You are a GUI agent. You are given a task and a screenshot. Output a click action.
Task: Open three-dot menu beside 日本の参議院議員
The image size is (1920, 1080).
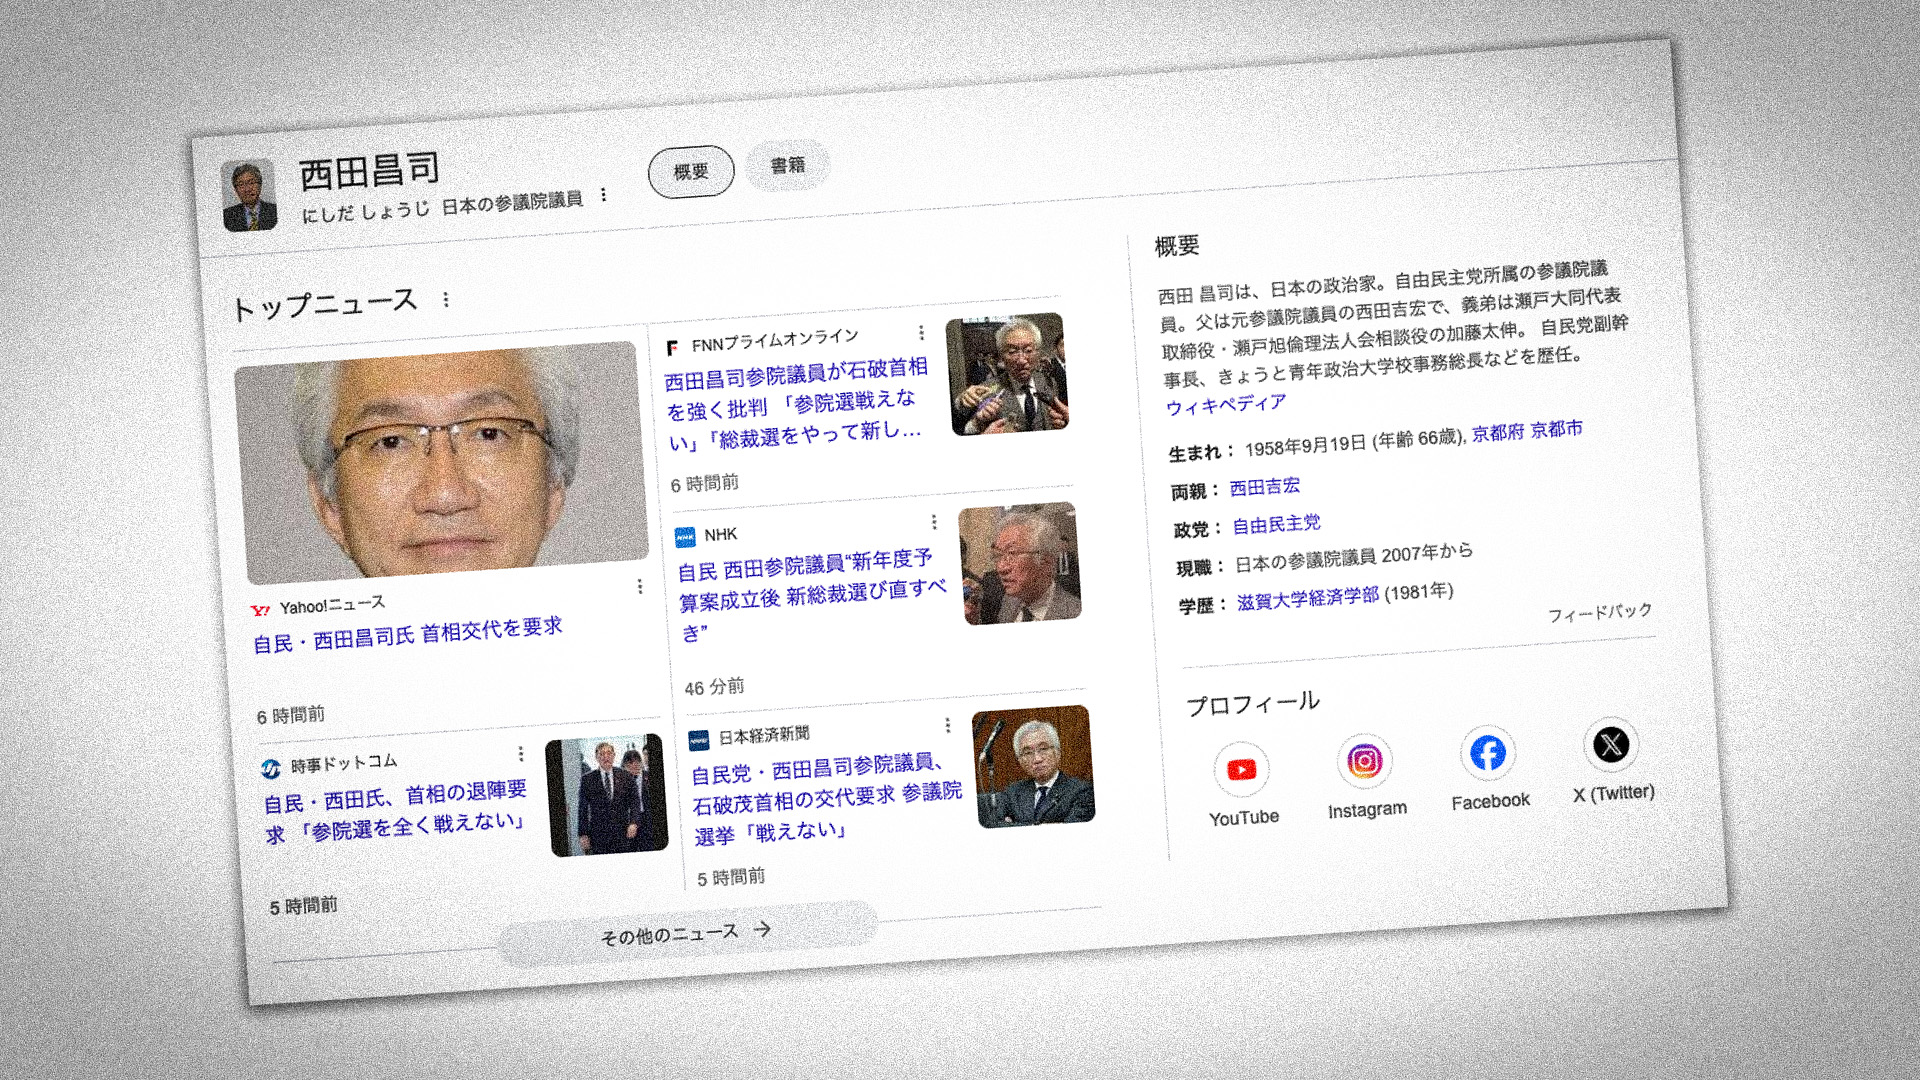click(604, 195)
